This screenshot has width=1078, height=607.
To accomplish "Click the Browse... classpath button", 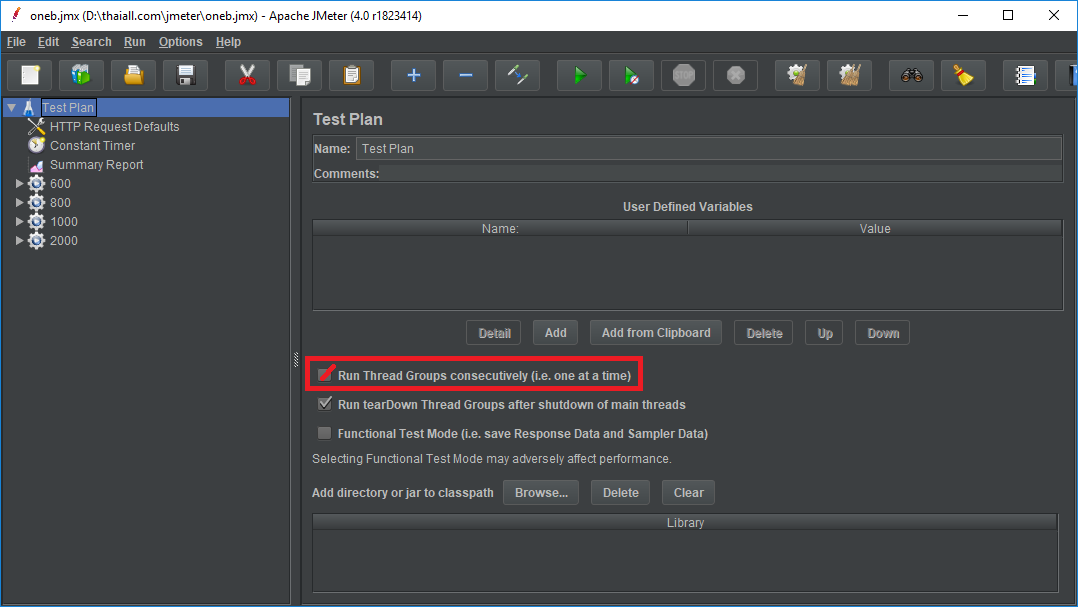I will 541,492.
